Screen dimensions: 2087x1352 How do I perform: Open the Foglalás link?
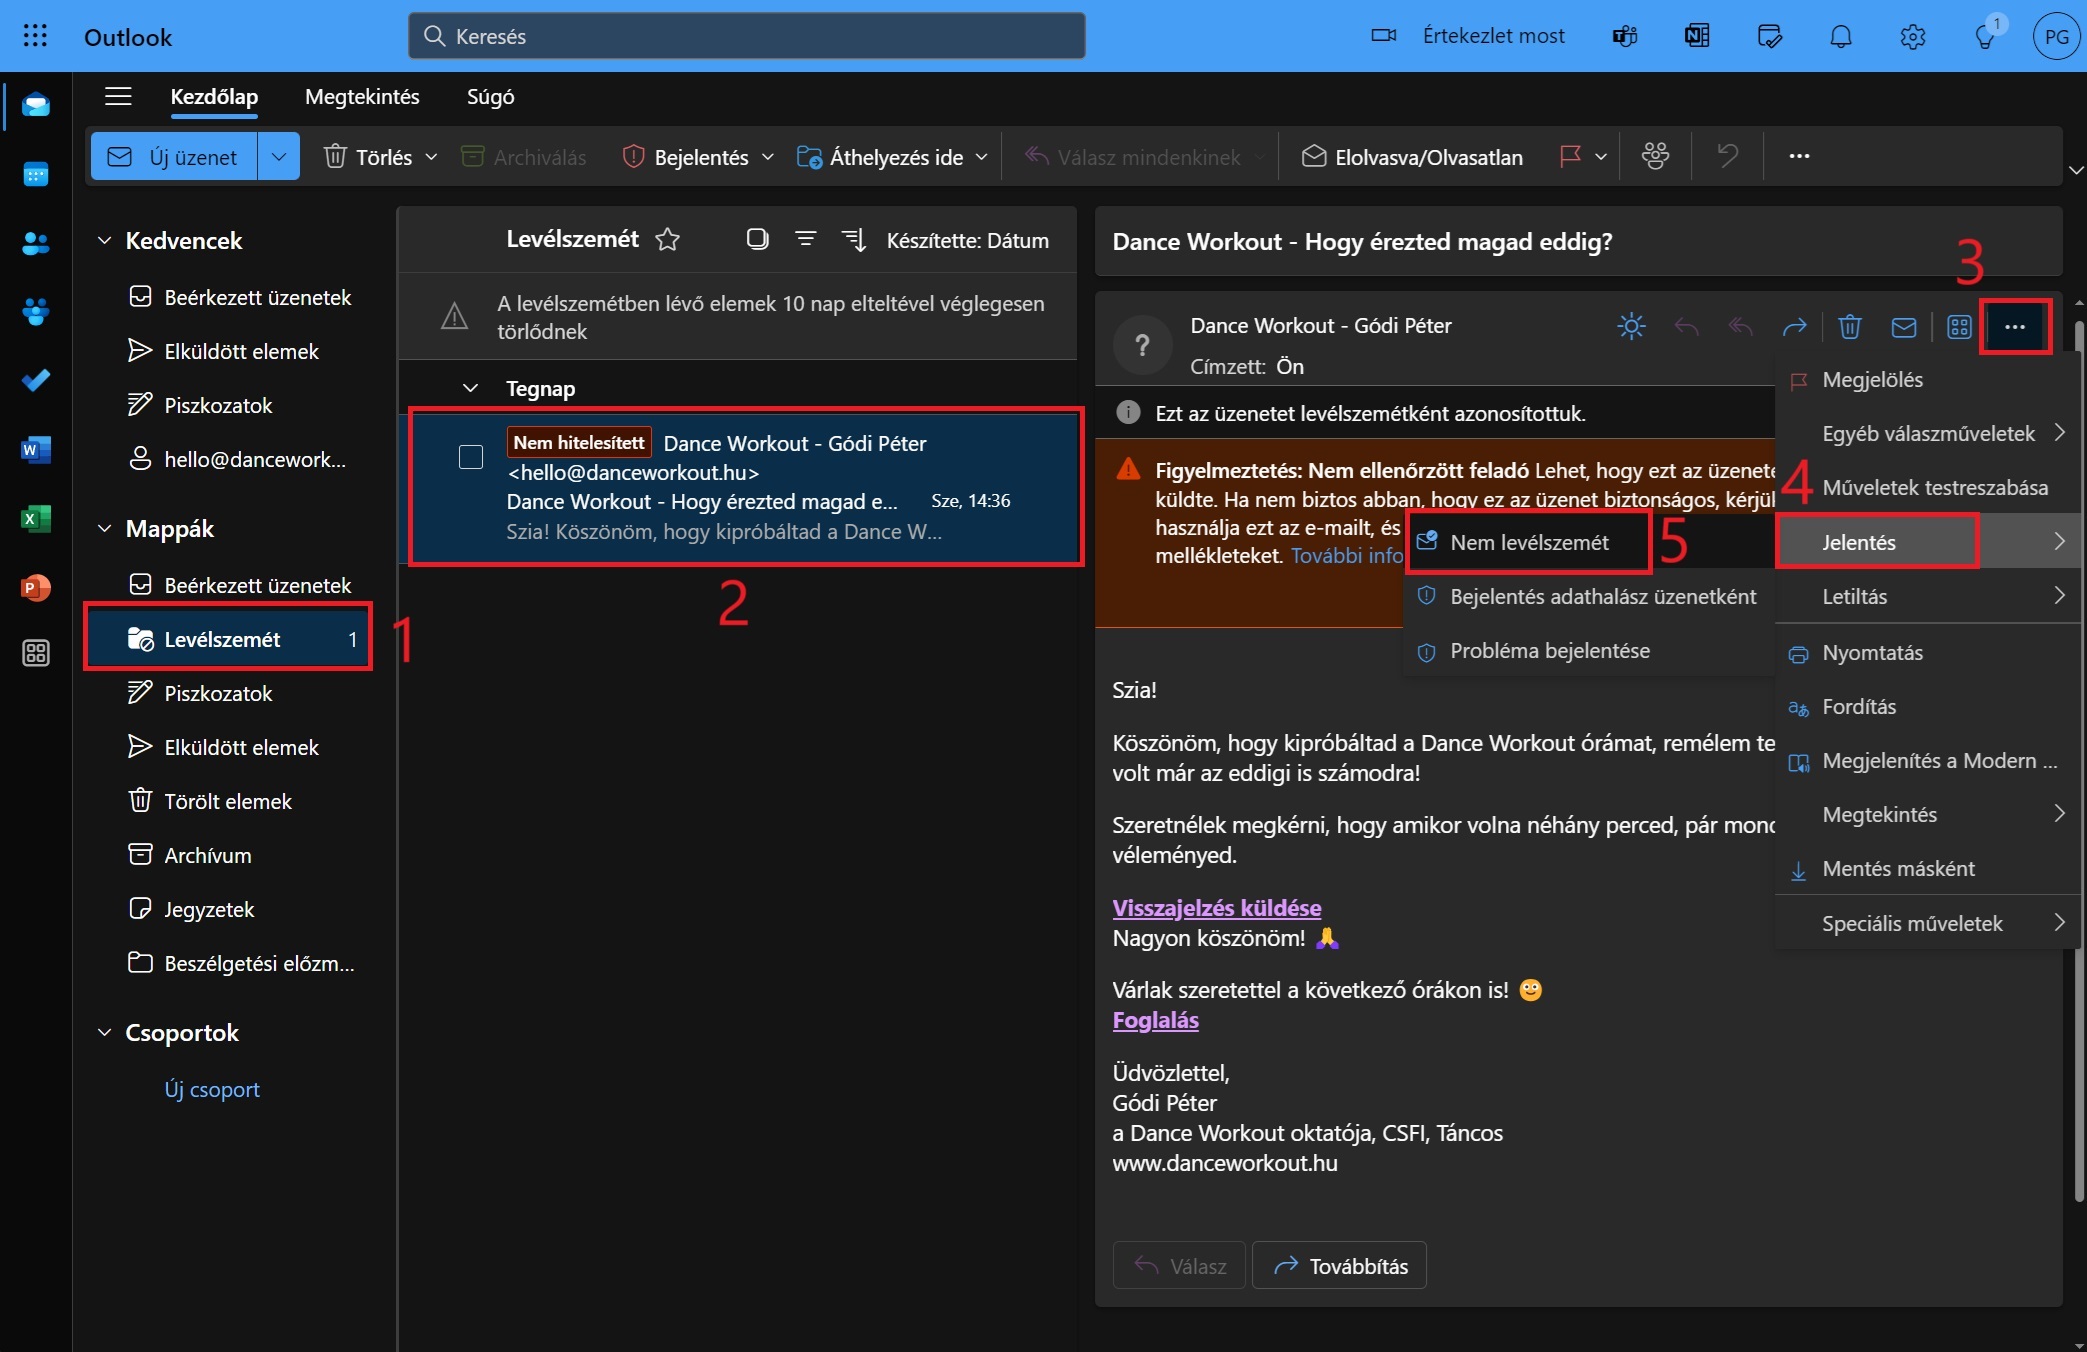click(x=1155, y=1020)
